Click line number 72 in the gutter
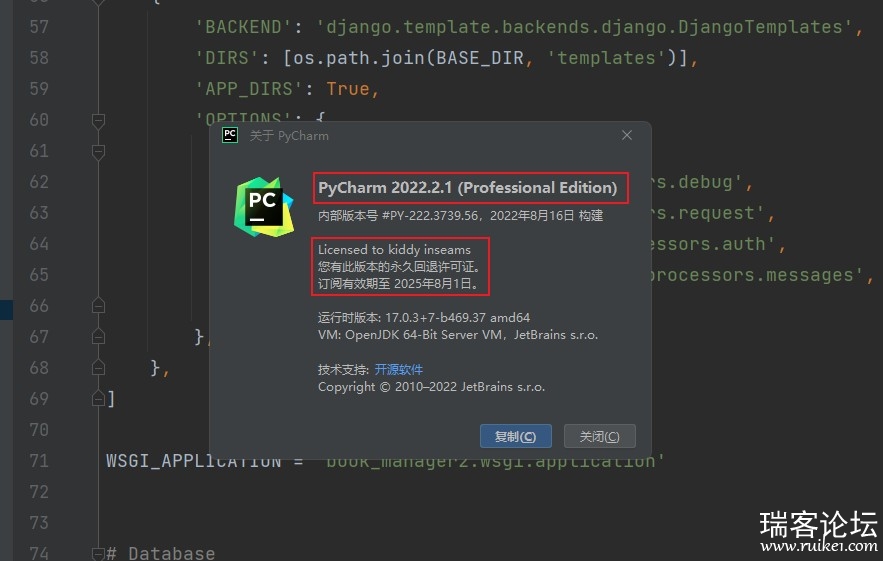Image resolution: width=883 pixels, height=561 pixels. [x=39, y=492]
